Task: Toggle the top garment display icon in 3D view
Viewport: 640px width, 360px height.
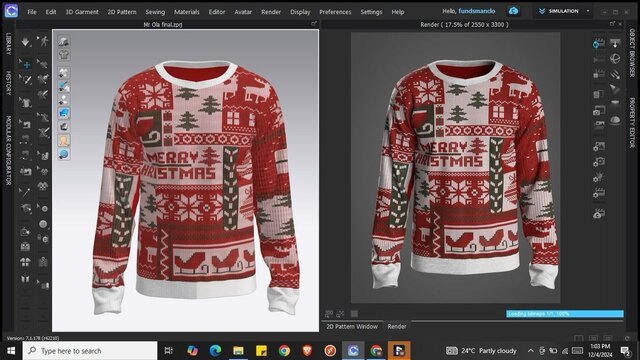Action: (x=64, y=41)
